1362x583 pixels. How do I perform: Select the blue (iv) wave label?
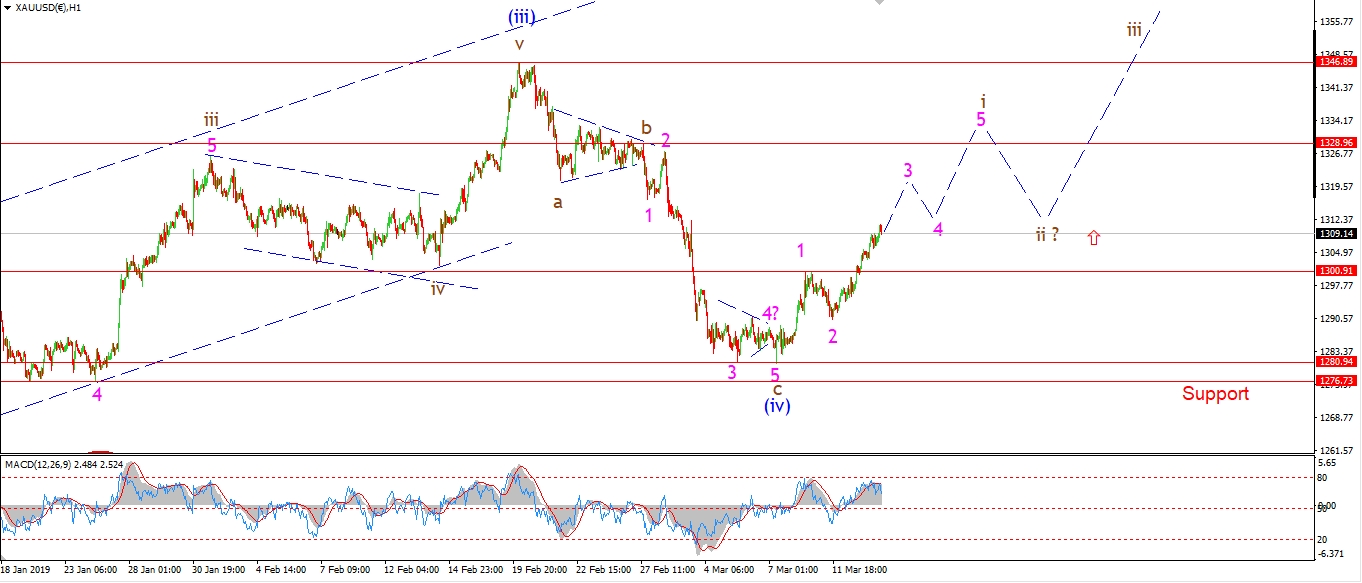click(x=777, y=406)
